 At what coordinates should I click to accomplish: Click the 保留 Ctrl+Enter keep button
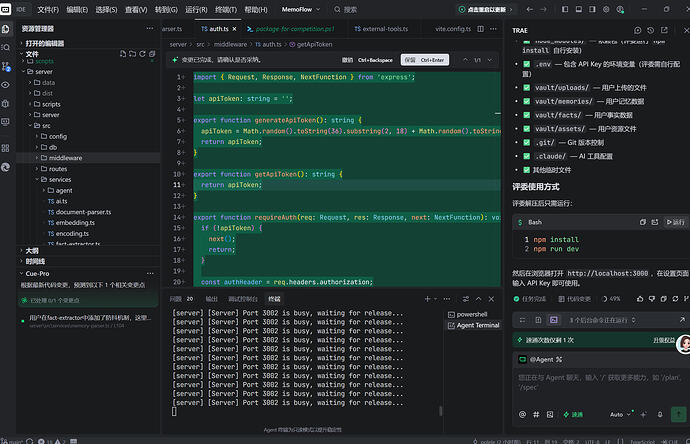coord(425,60)
